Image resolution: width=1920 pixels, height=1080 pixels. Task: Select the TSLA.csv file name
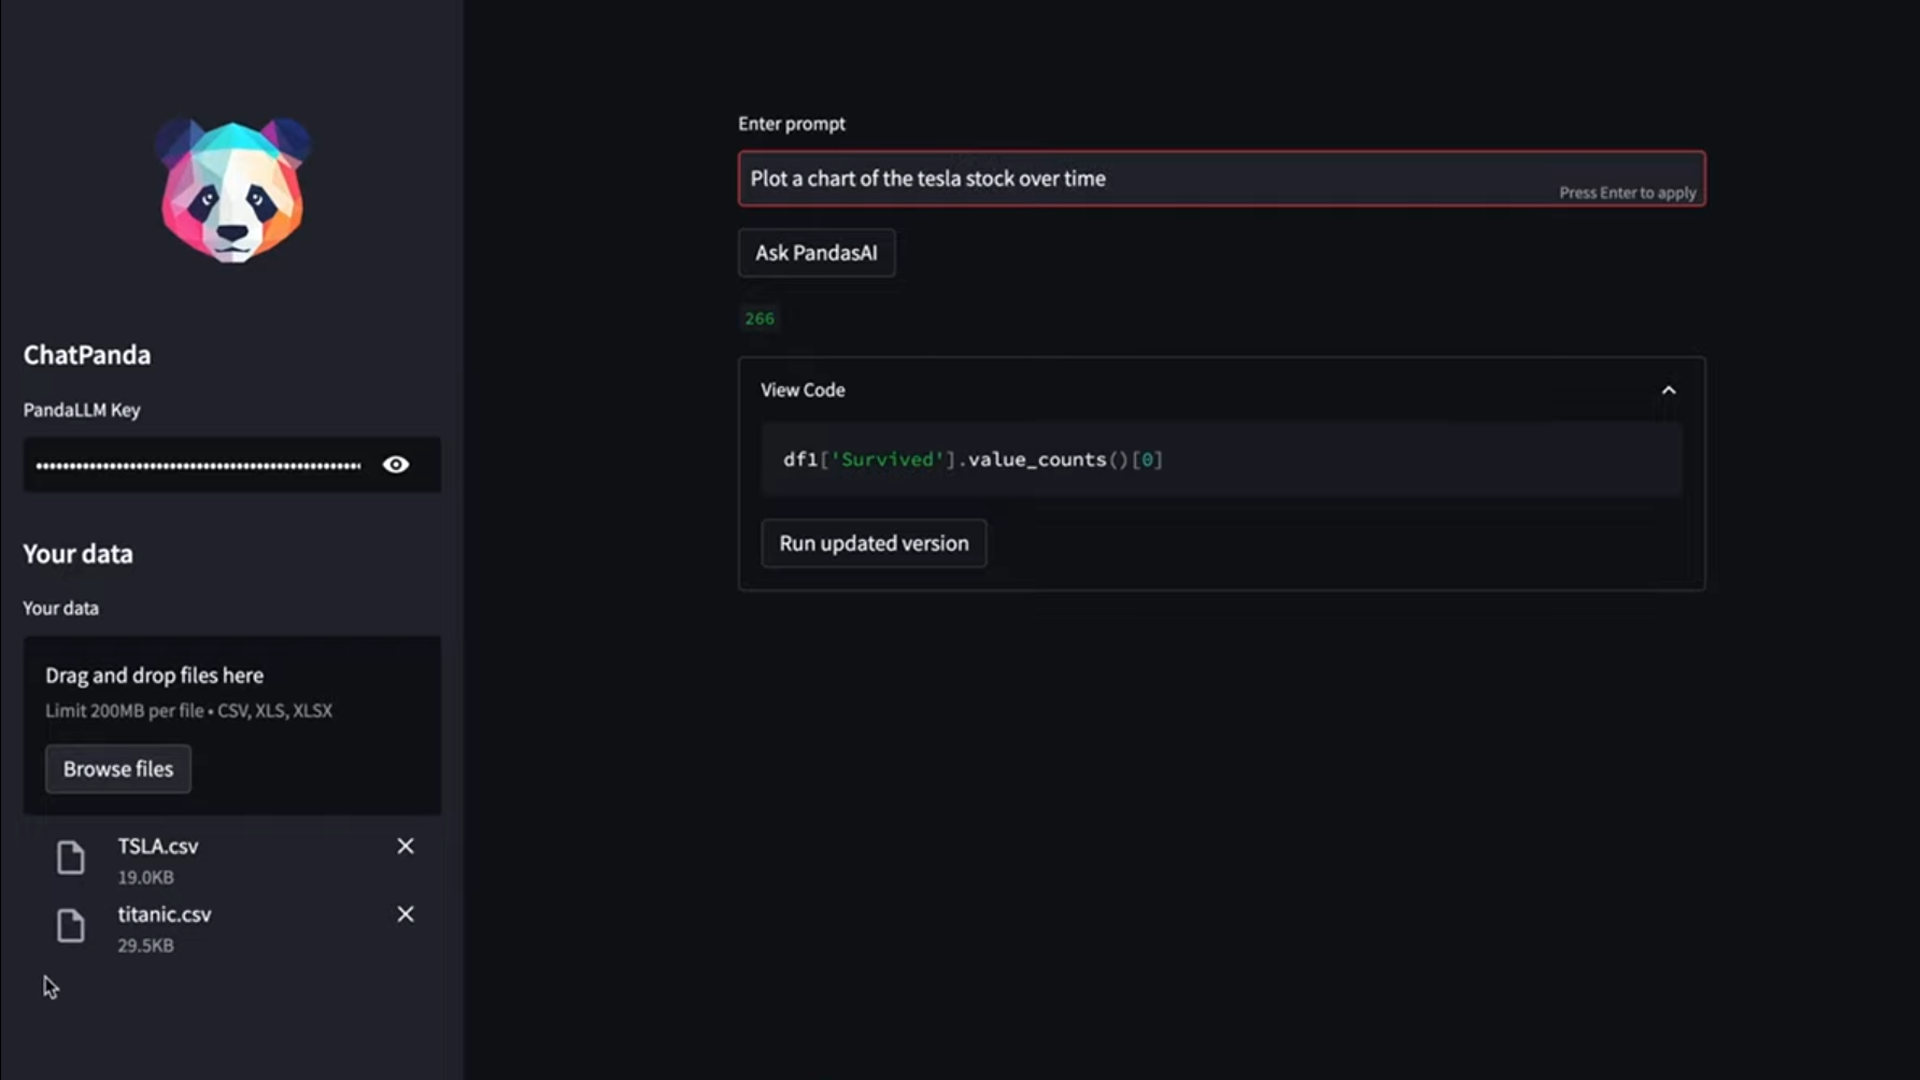coord(158,846)
